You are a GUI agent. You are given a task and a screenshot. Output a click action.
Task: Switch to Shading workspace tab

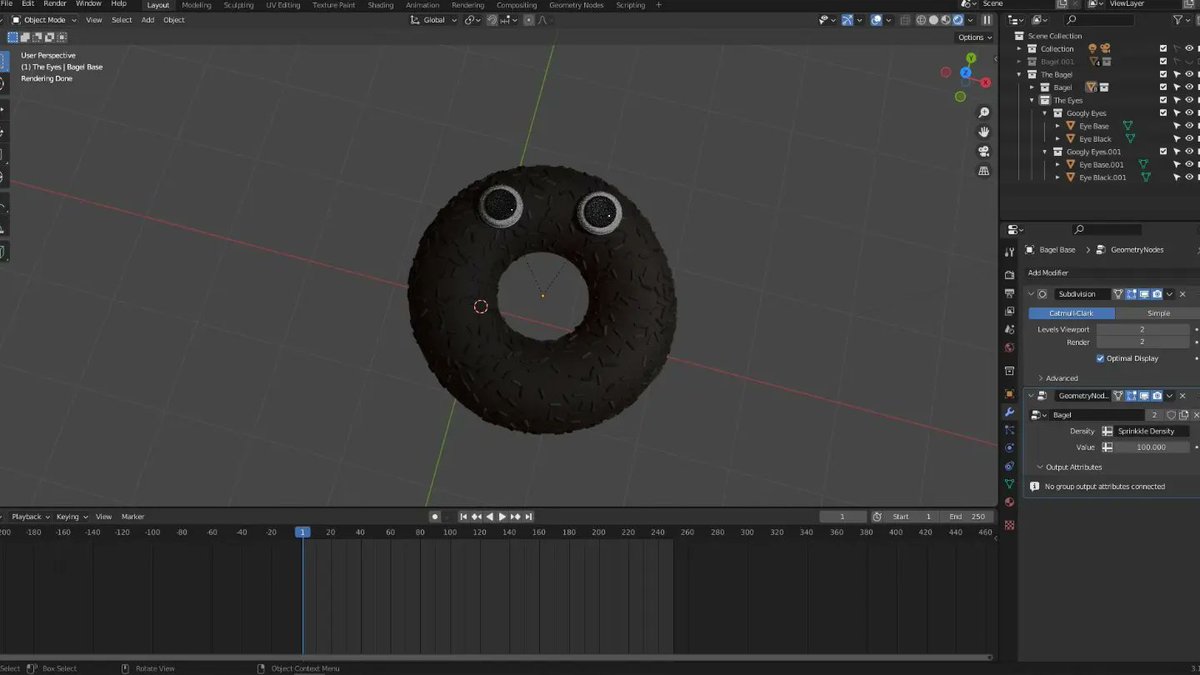380,5
